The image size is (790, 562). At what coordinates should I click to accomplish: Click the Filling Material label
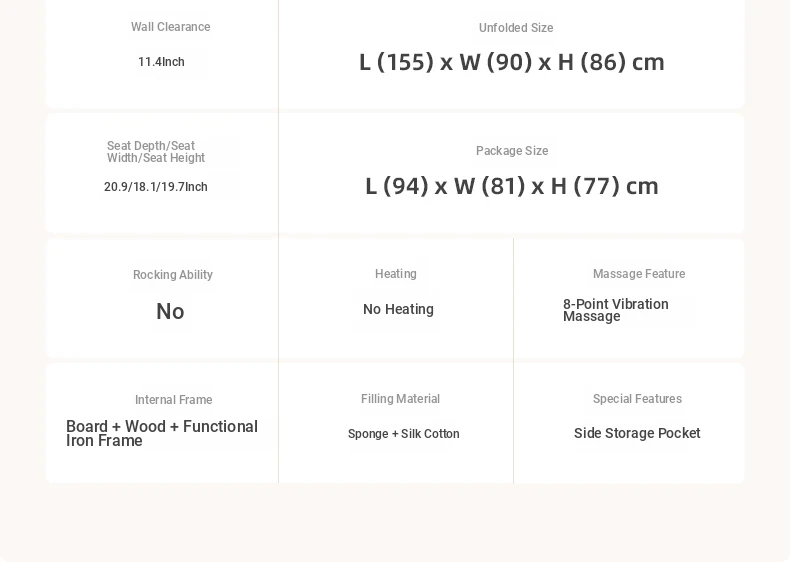pyautogui.click(x=400, y=399)
